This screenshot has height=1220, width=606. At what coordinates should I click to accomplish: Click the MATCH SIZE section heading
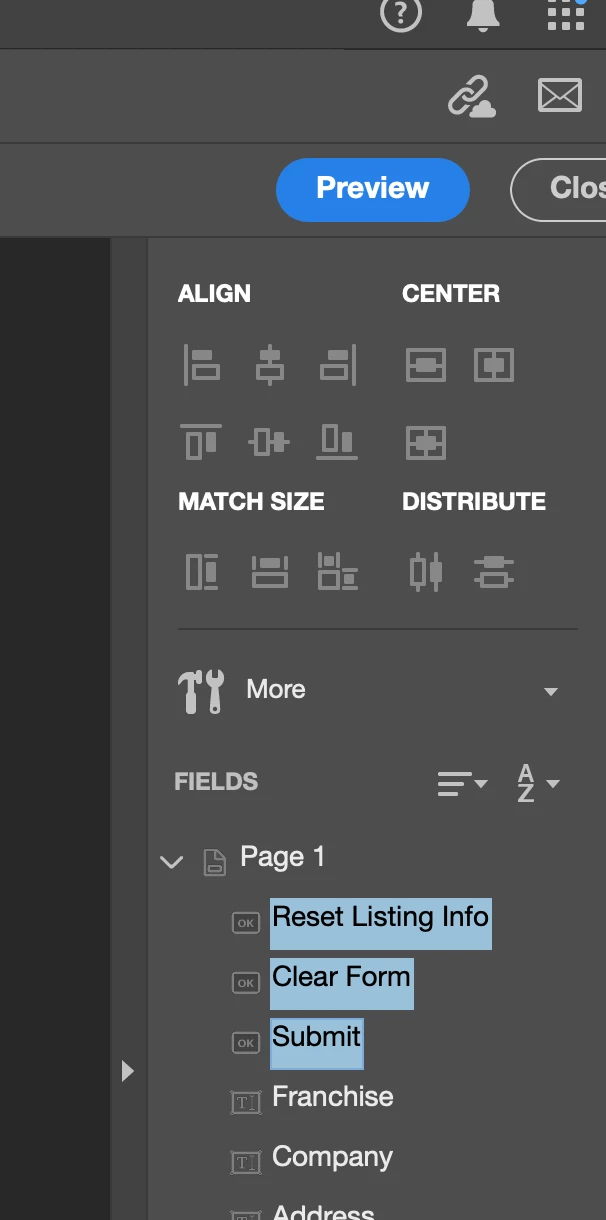(251, 502)
